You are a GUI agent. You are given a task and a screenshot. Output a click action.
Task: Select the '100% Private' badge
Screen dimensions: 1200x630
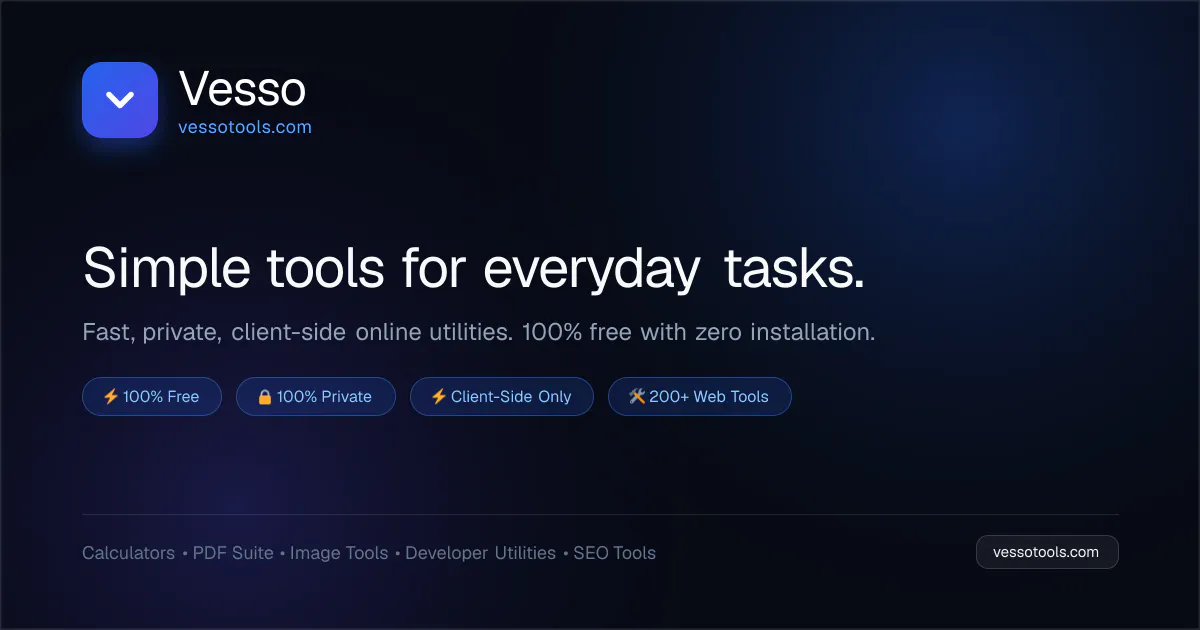316,397
